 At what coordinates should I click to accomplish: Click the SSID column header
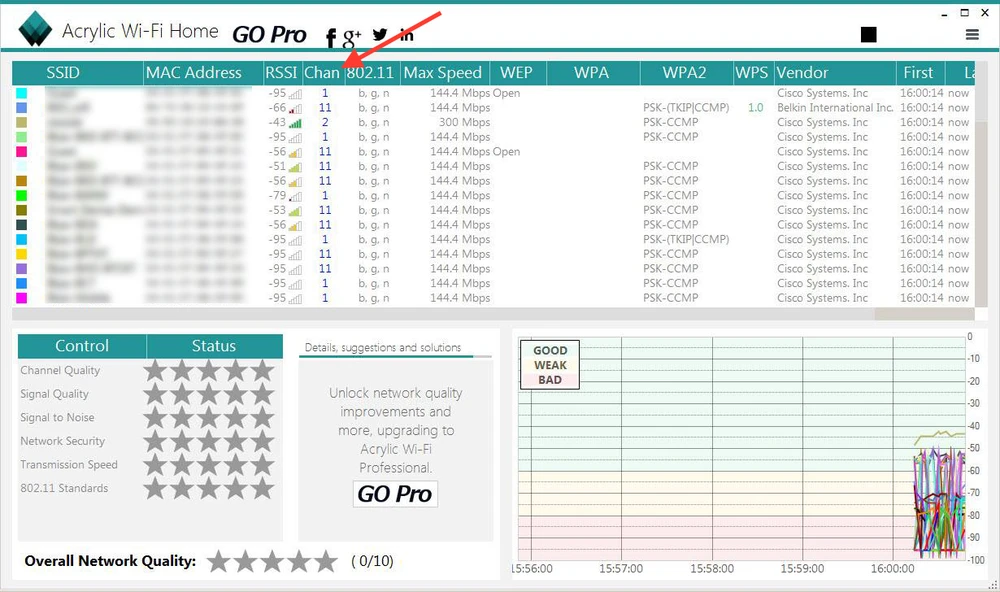click(x=62, y=73)
